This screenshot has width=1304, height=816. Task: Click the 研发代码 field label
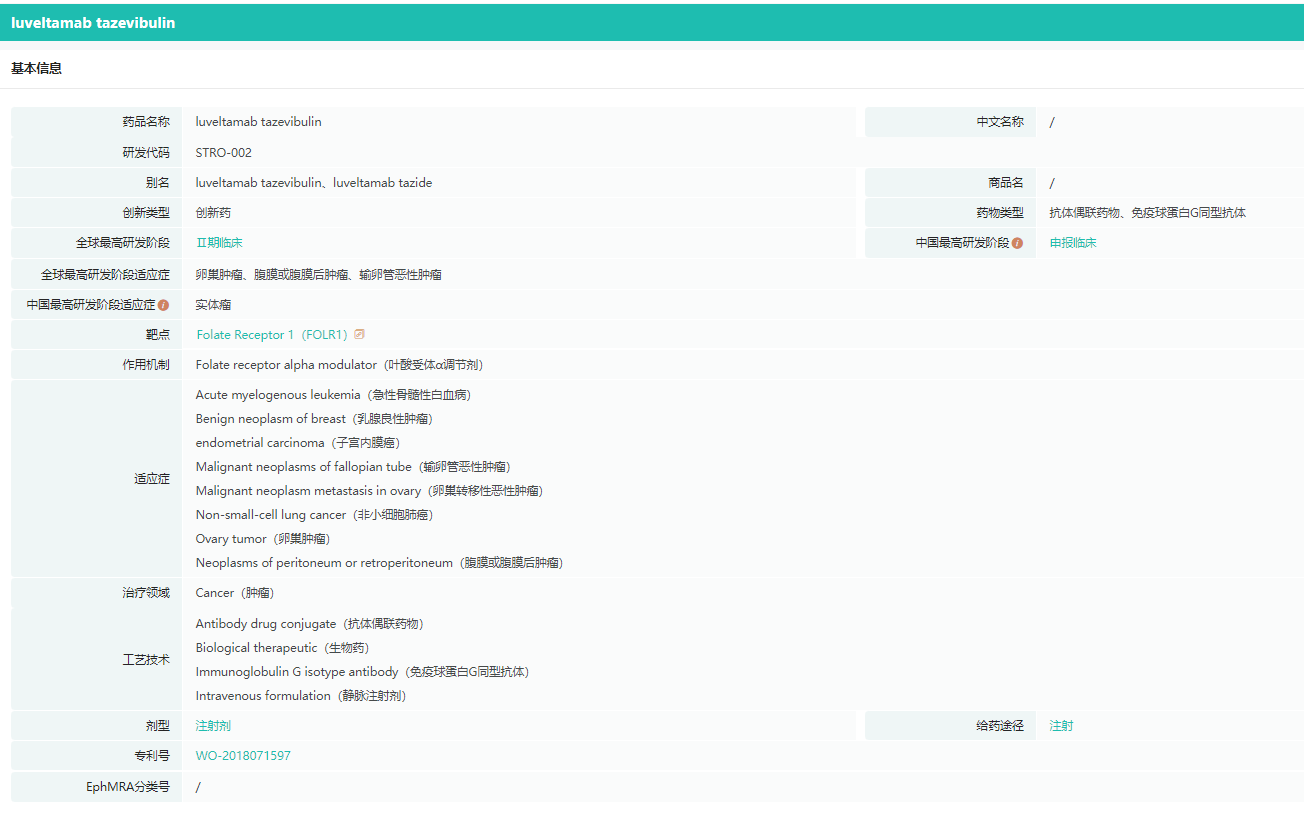tap(146, 153)
